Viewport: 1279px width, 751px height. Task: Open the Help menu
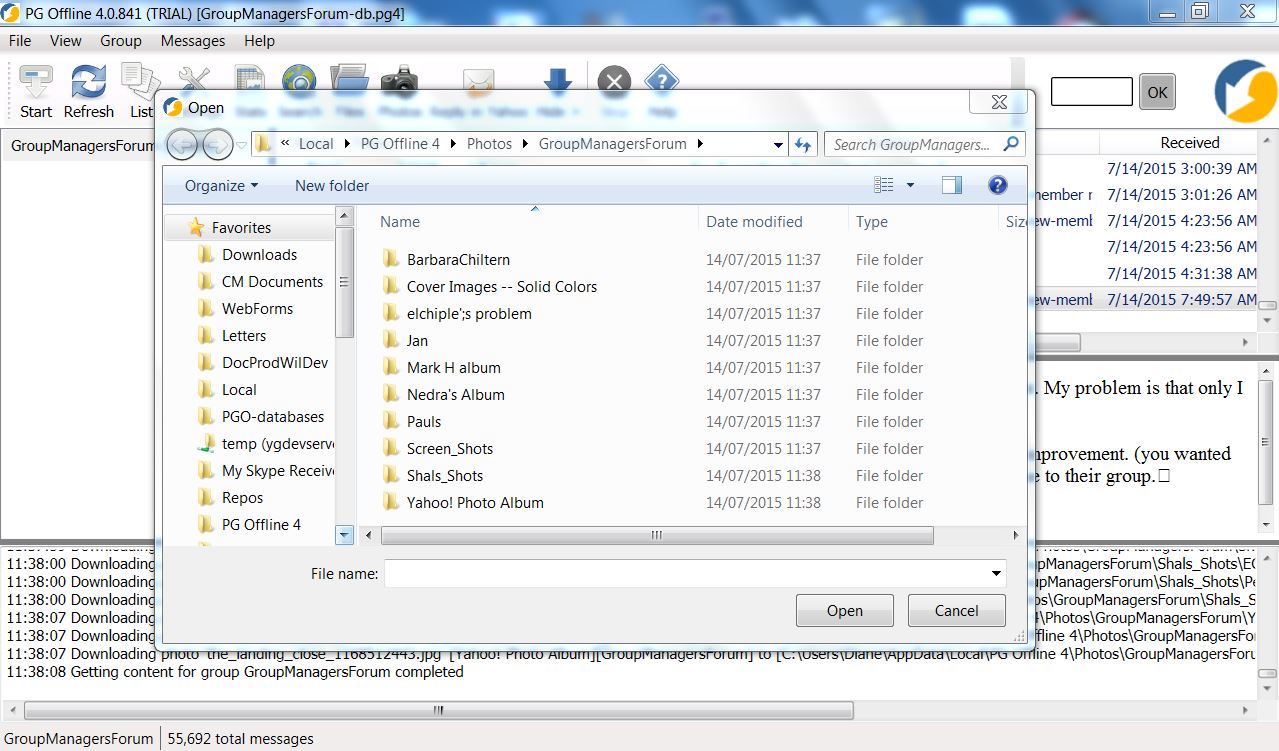coord(259,41)
